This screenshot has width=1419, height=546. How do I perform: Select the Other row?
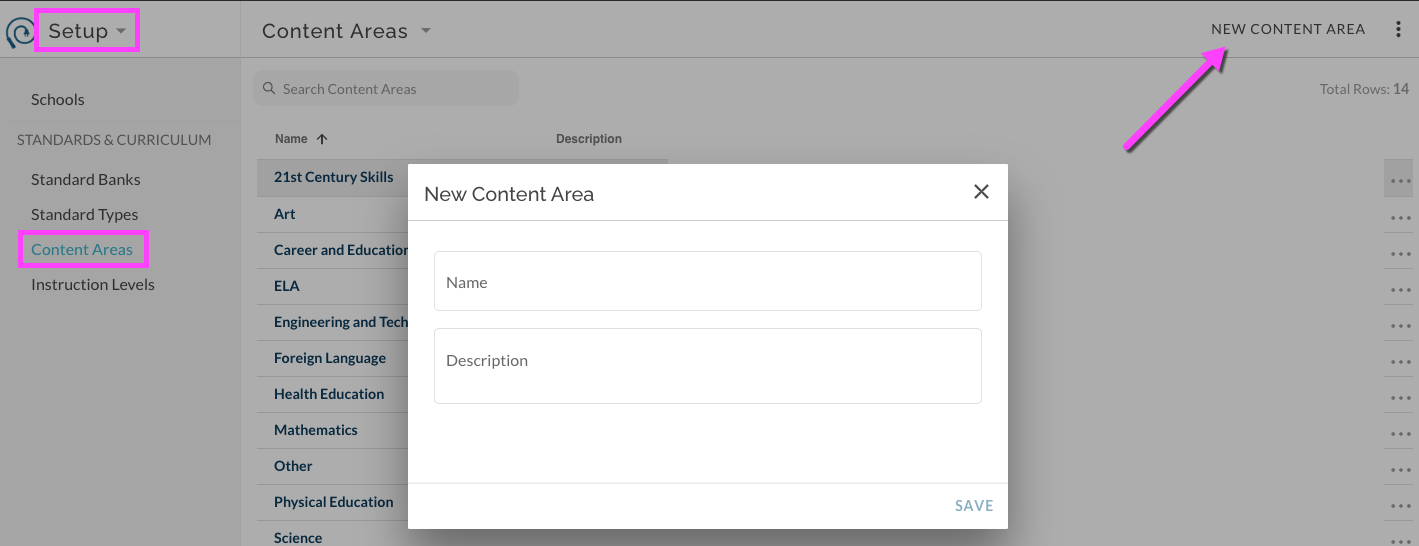click(293, 466)
